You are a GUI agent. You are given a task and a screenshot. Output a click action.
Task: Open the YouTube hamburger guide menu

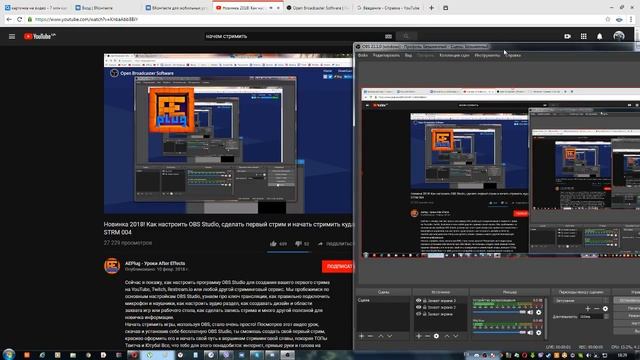(x=12, y=36)
